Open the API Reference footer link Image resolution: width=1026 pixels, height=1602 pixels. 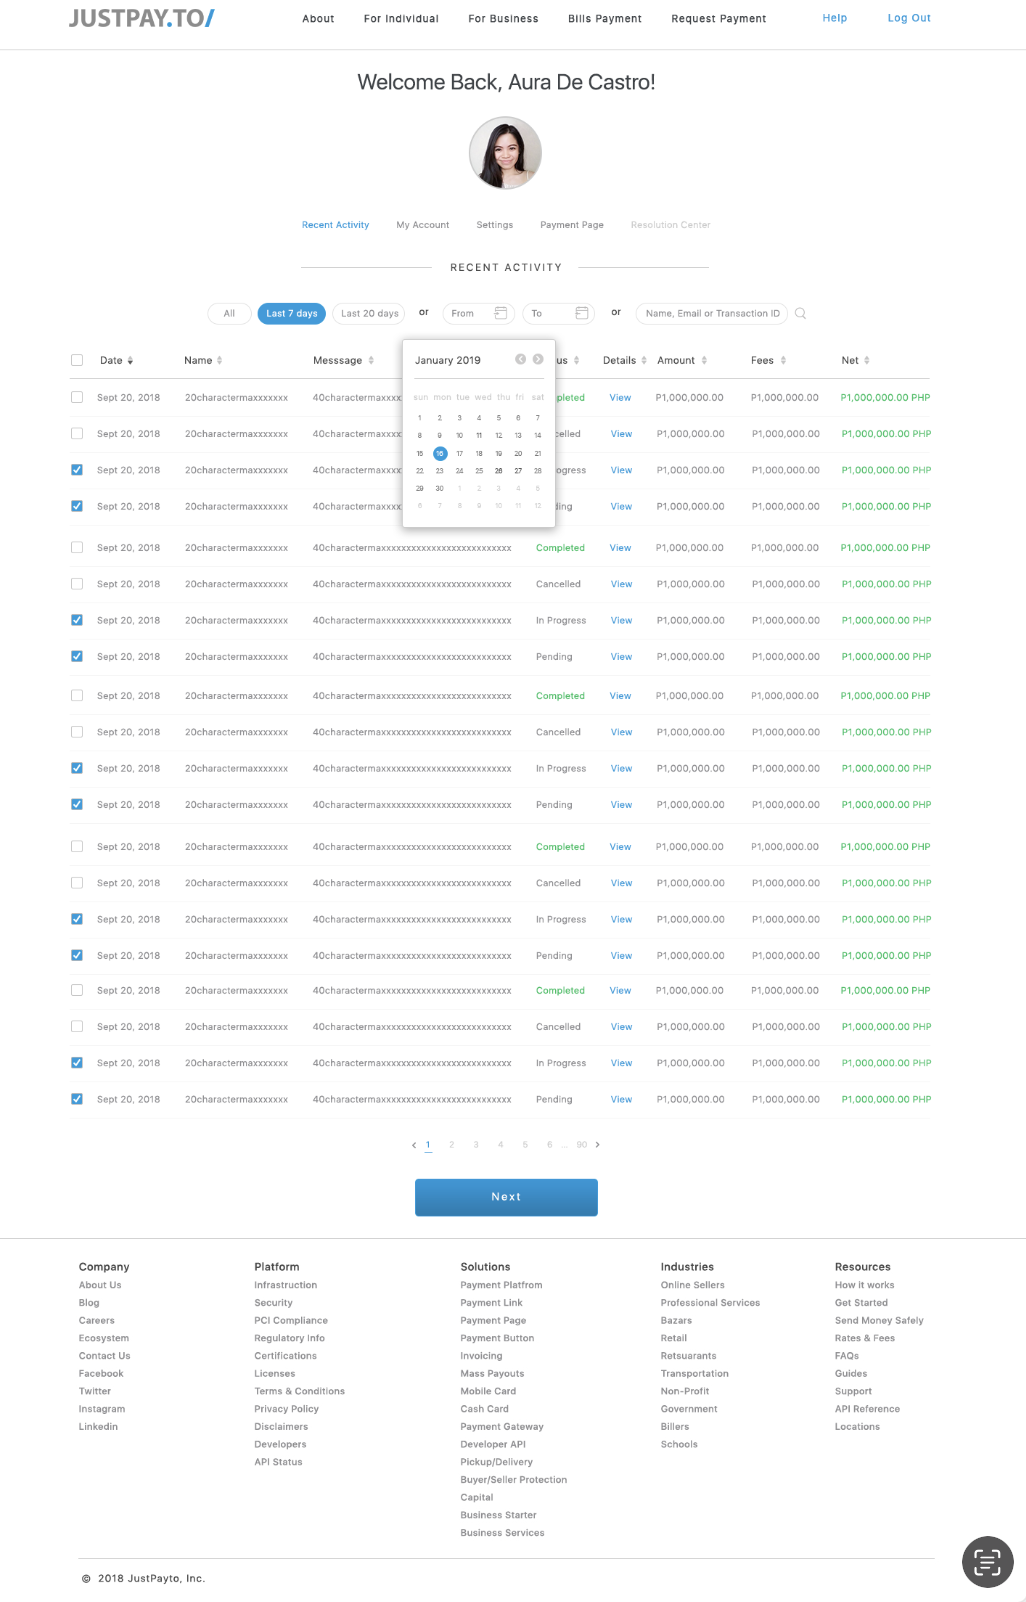click(868, 1409)
